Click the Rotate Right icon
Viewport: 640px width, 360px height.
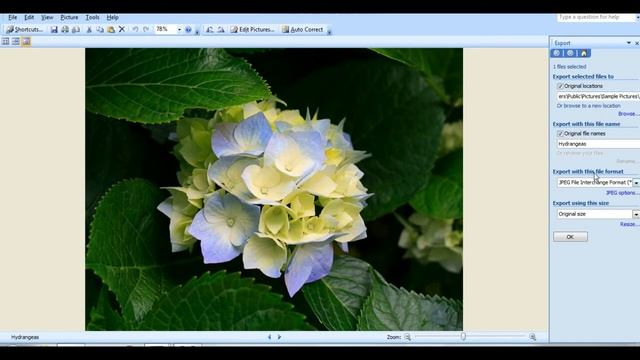click(x=220, y=29)
